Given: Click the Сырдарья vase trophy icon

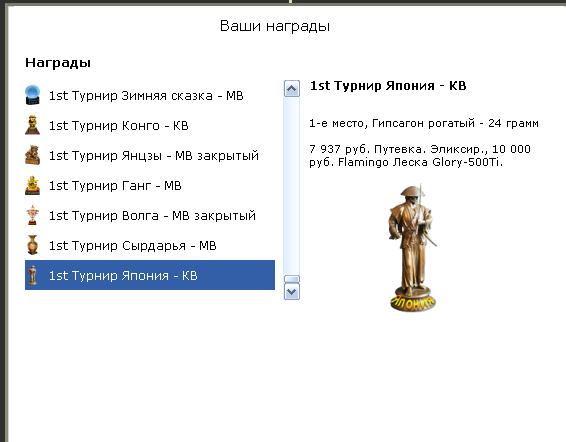Looking at the screenshot, I should tap(32, 245).
